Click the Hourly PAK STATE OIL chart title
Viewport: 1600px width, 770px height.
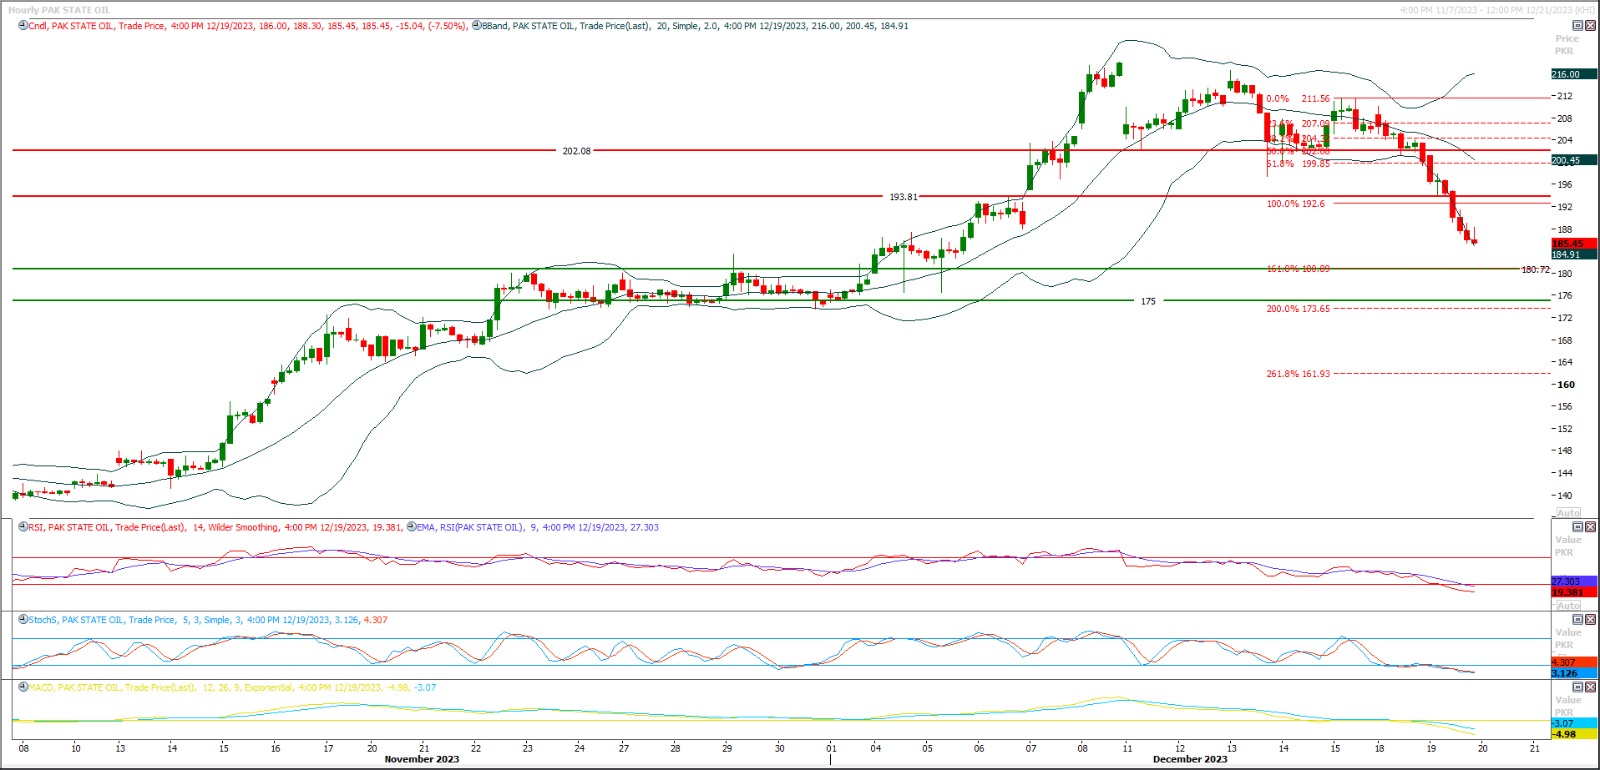pyautogui.click(x=59, y=10)
